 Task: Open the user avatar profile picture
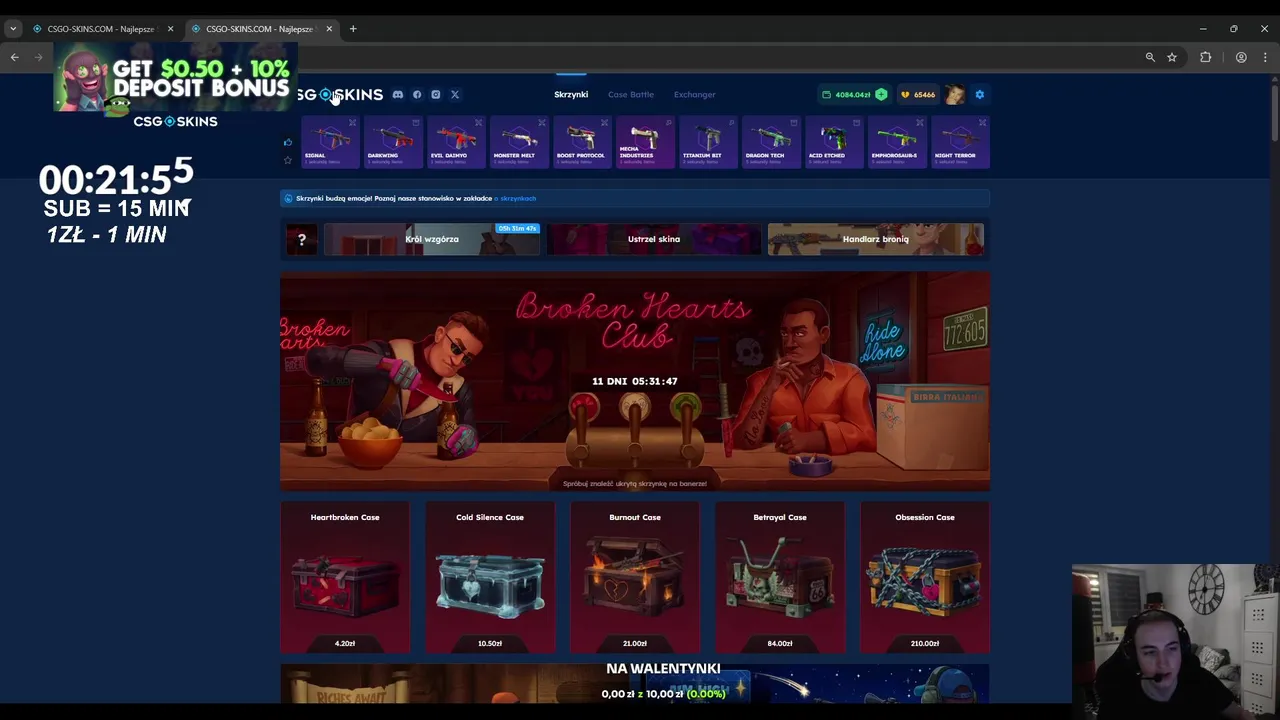(955, 95)
